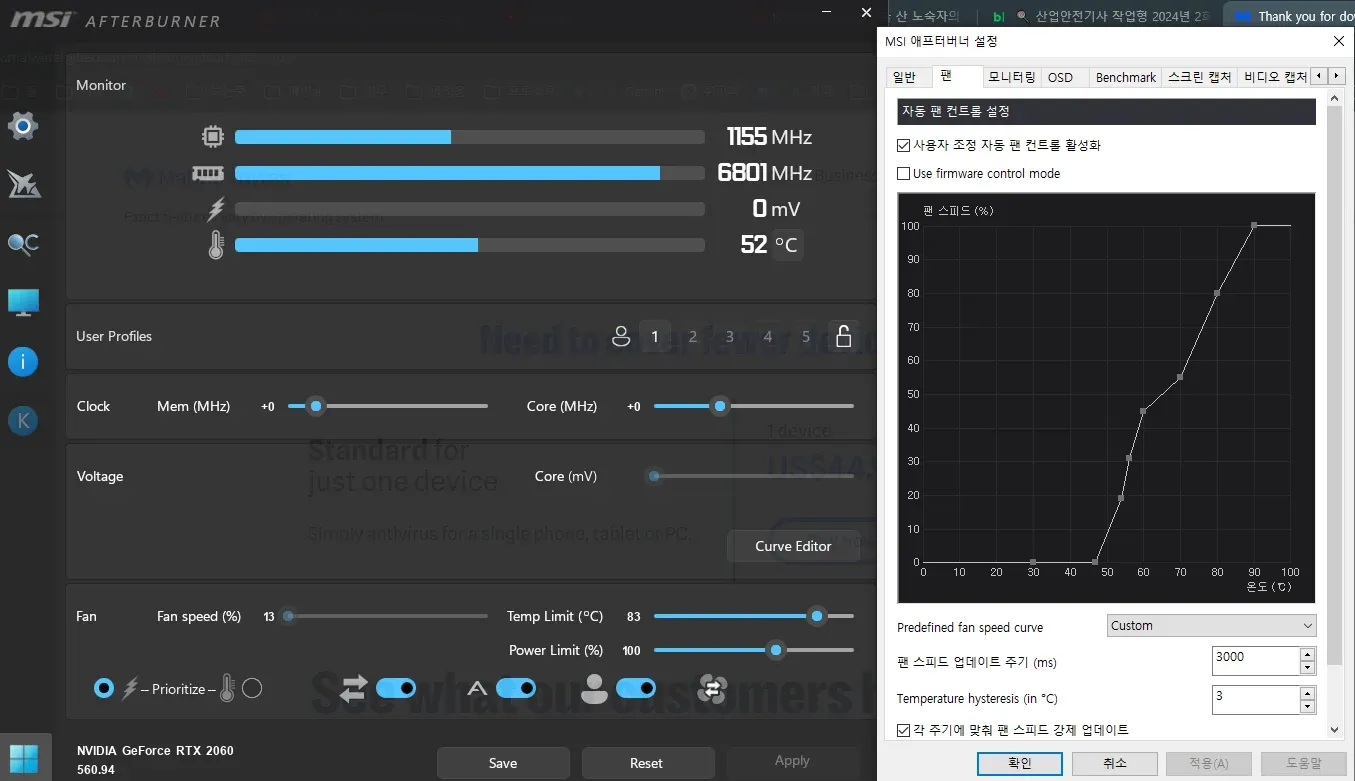Select user profile 2

tap(692, 337)
